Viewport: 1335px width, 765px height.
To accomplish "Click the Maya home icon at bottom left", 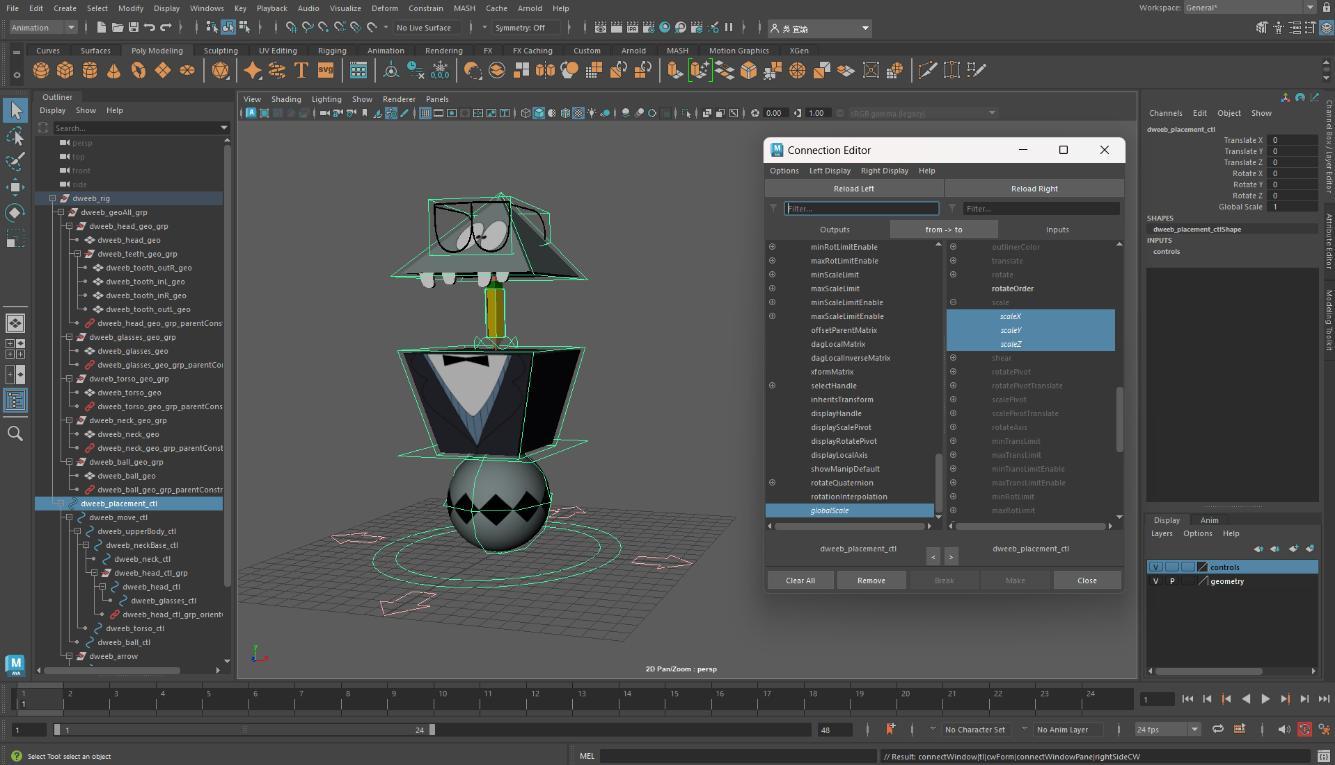I will click(x=15, y=664).
